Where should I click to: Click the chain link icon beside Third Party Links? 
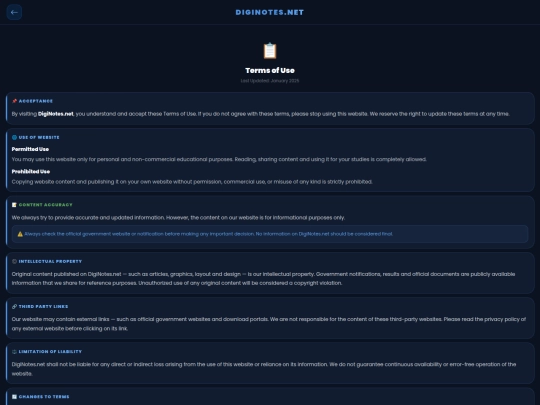click(14, 307)
